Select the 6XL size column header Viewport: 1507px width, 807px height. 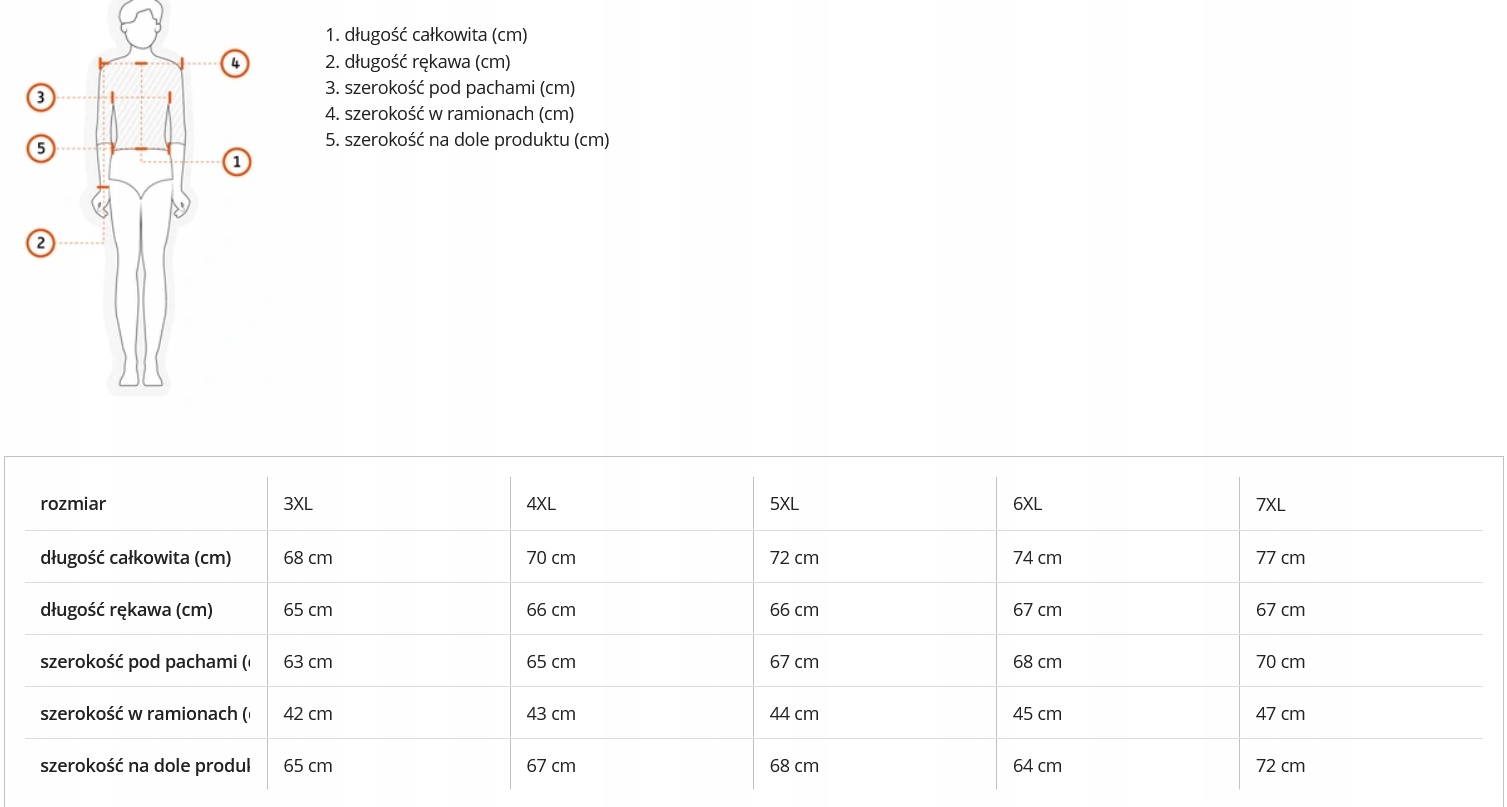(x=1027, y=504)
